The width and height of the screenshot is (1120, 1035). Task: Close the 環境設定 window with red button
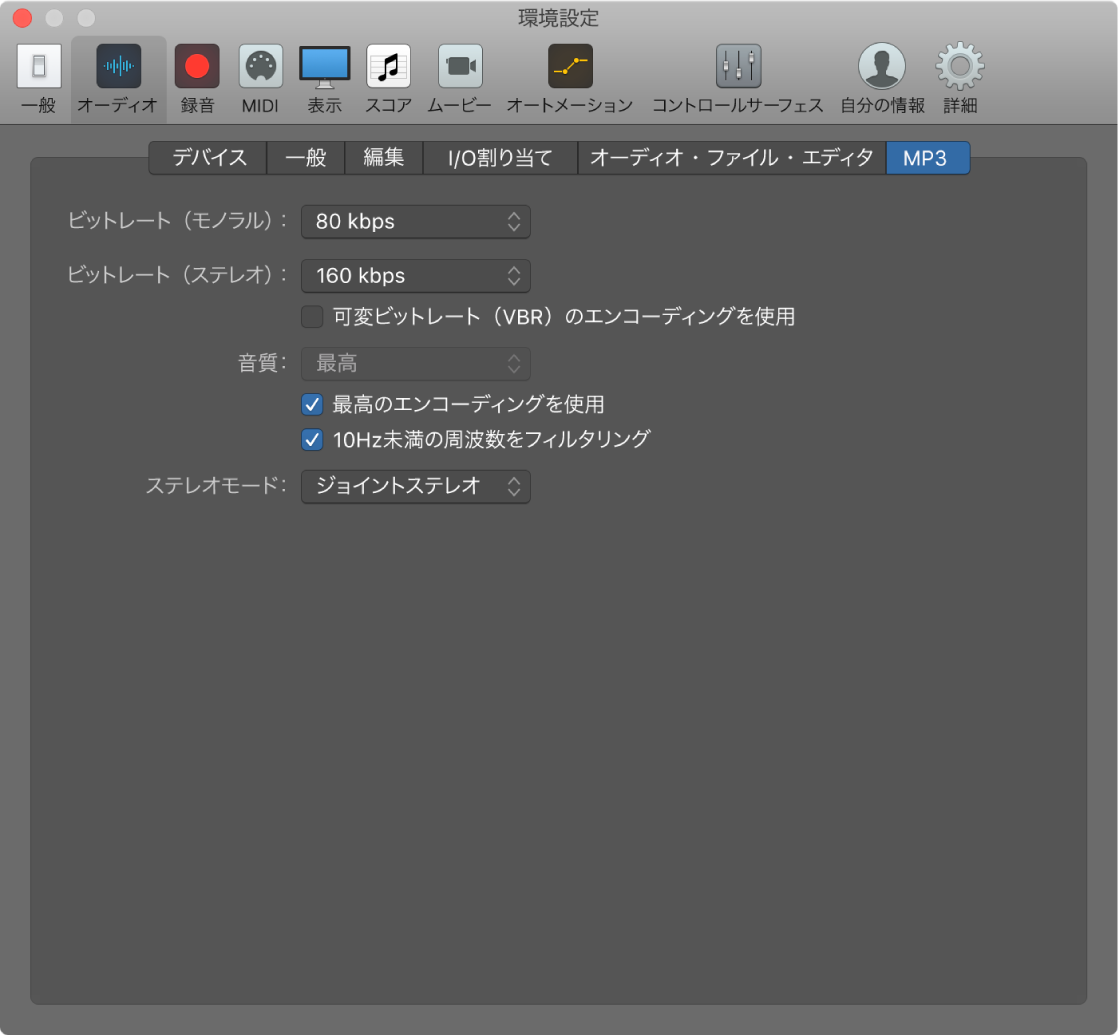point(23,18)
